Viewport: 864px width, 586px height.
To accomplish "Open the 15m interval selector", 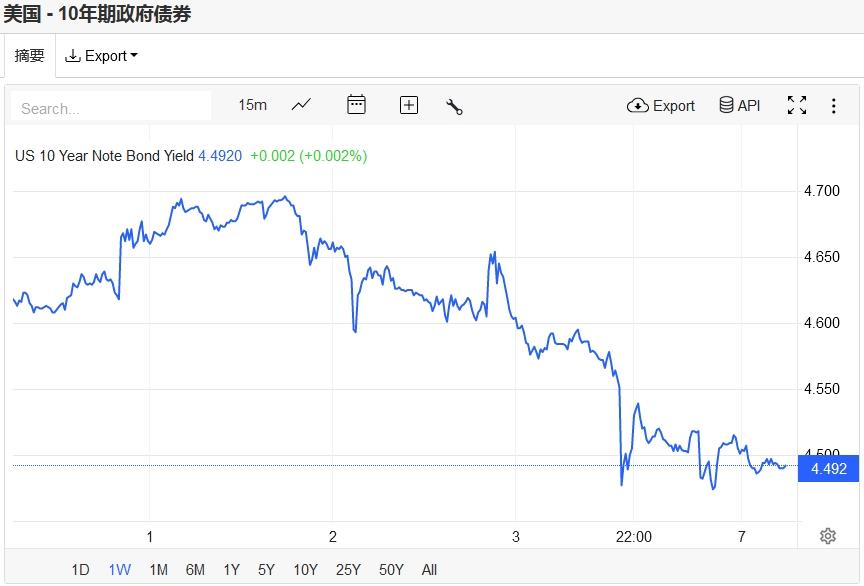I will coord(252,105).
